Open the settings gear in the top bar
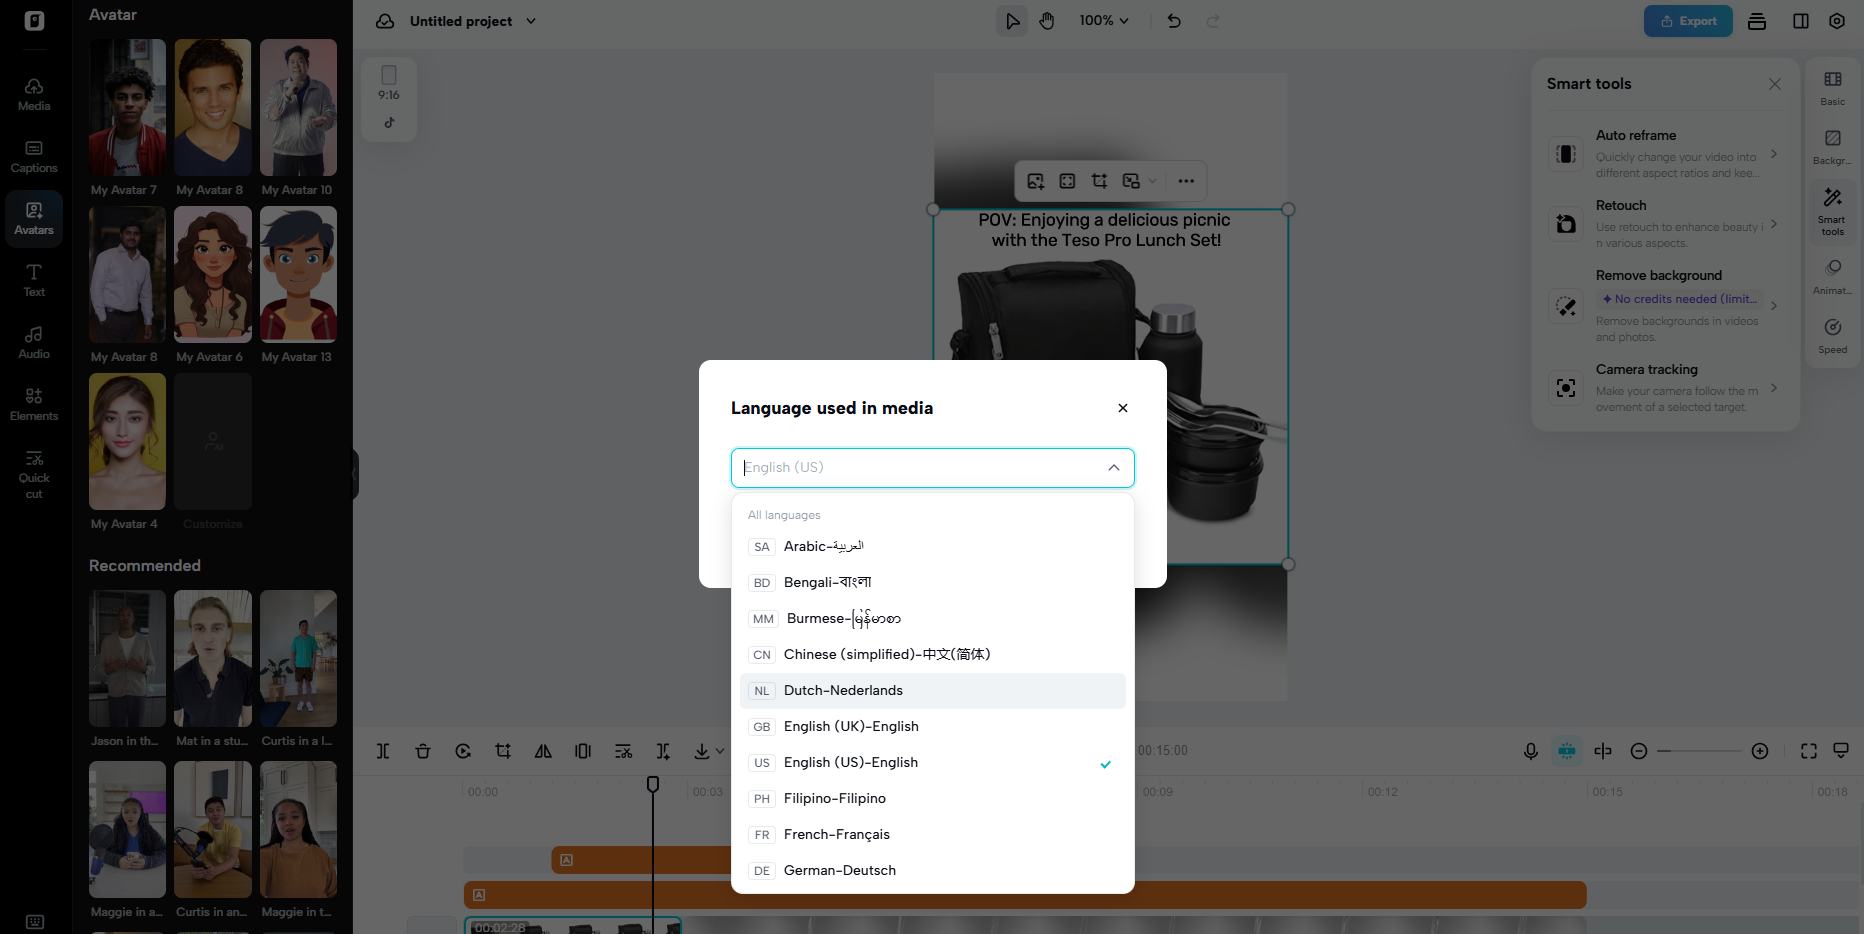Viewport: 1864px width, 934px height. pos(1837,21)
